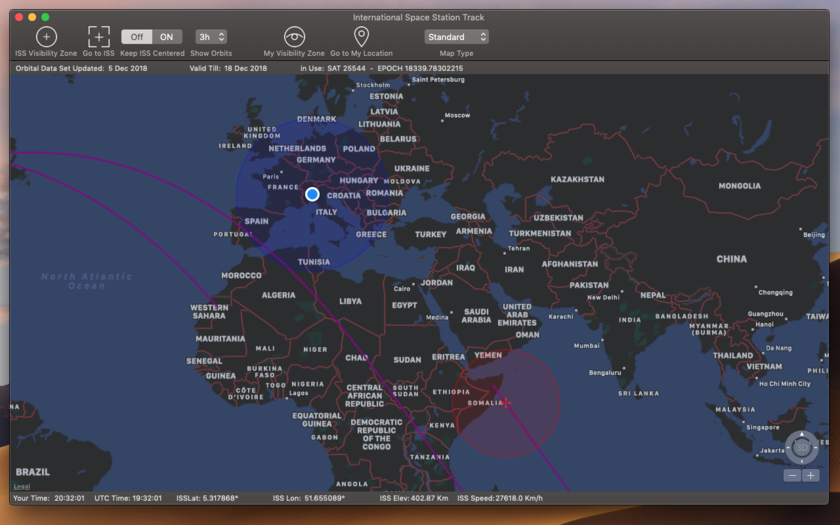
Task: Click the Moscow city label
Action: 458,115
